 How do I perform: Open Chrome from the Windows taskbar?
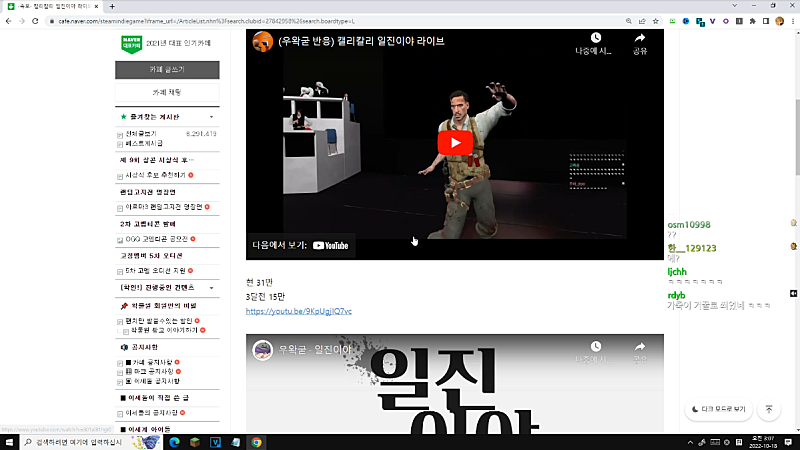tap(257, 441)
